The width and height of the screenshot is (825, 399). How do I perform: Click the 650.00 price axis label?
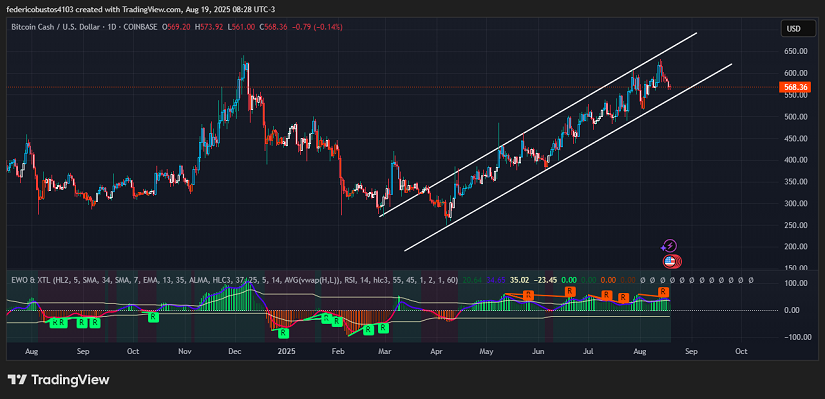(797, 52)
